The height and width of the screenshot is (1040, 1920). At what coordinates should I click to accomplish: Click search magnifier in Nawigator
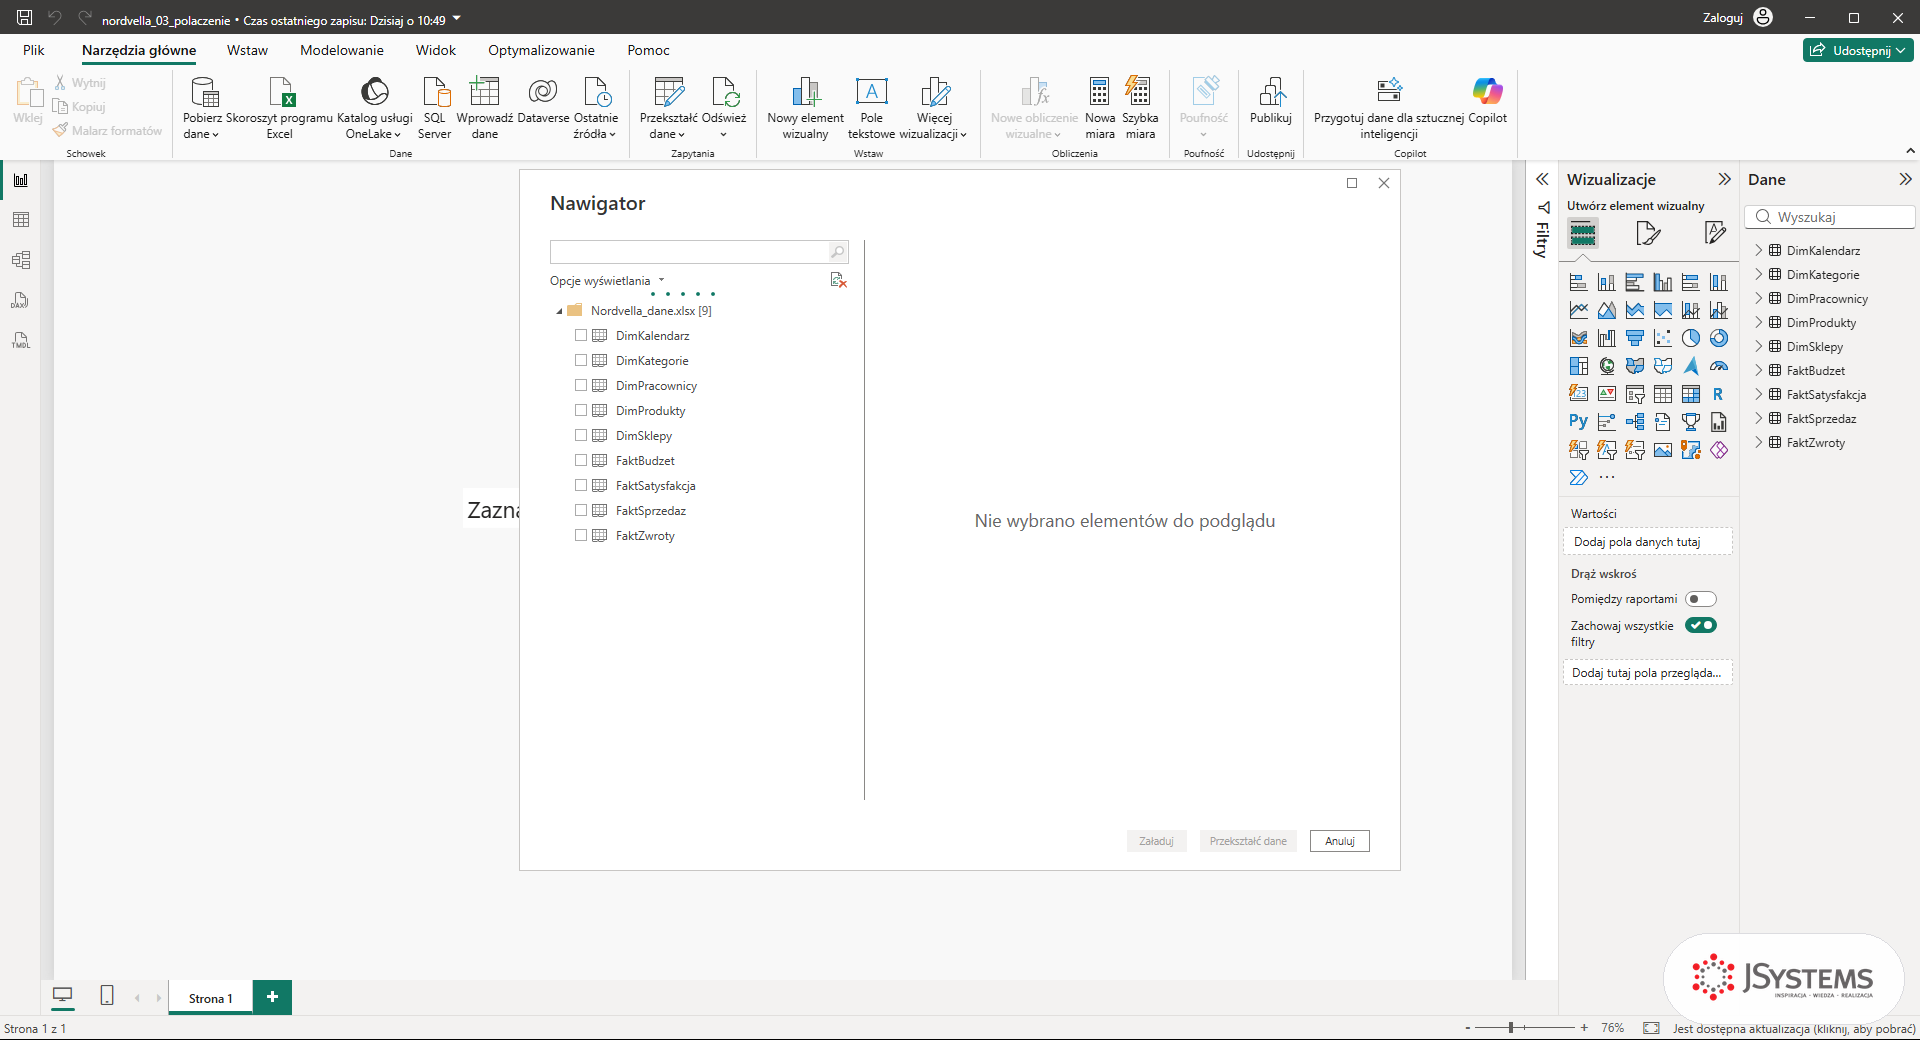(837, 252)
